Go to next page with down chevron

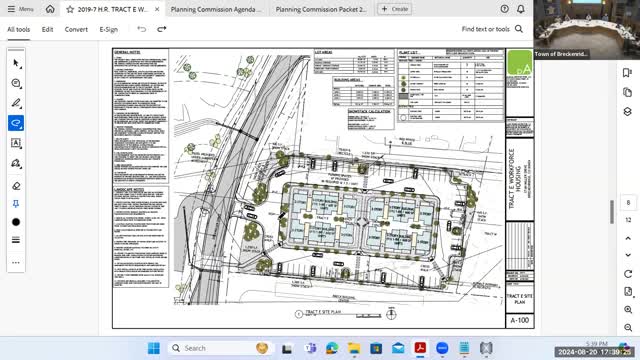628,255
